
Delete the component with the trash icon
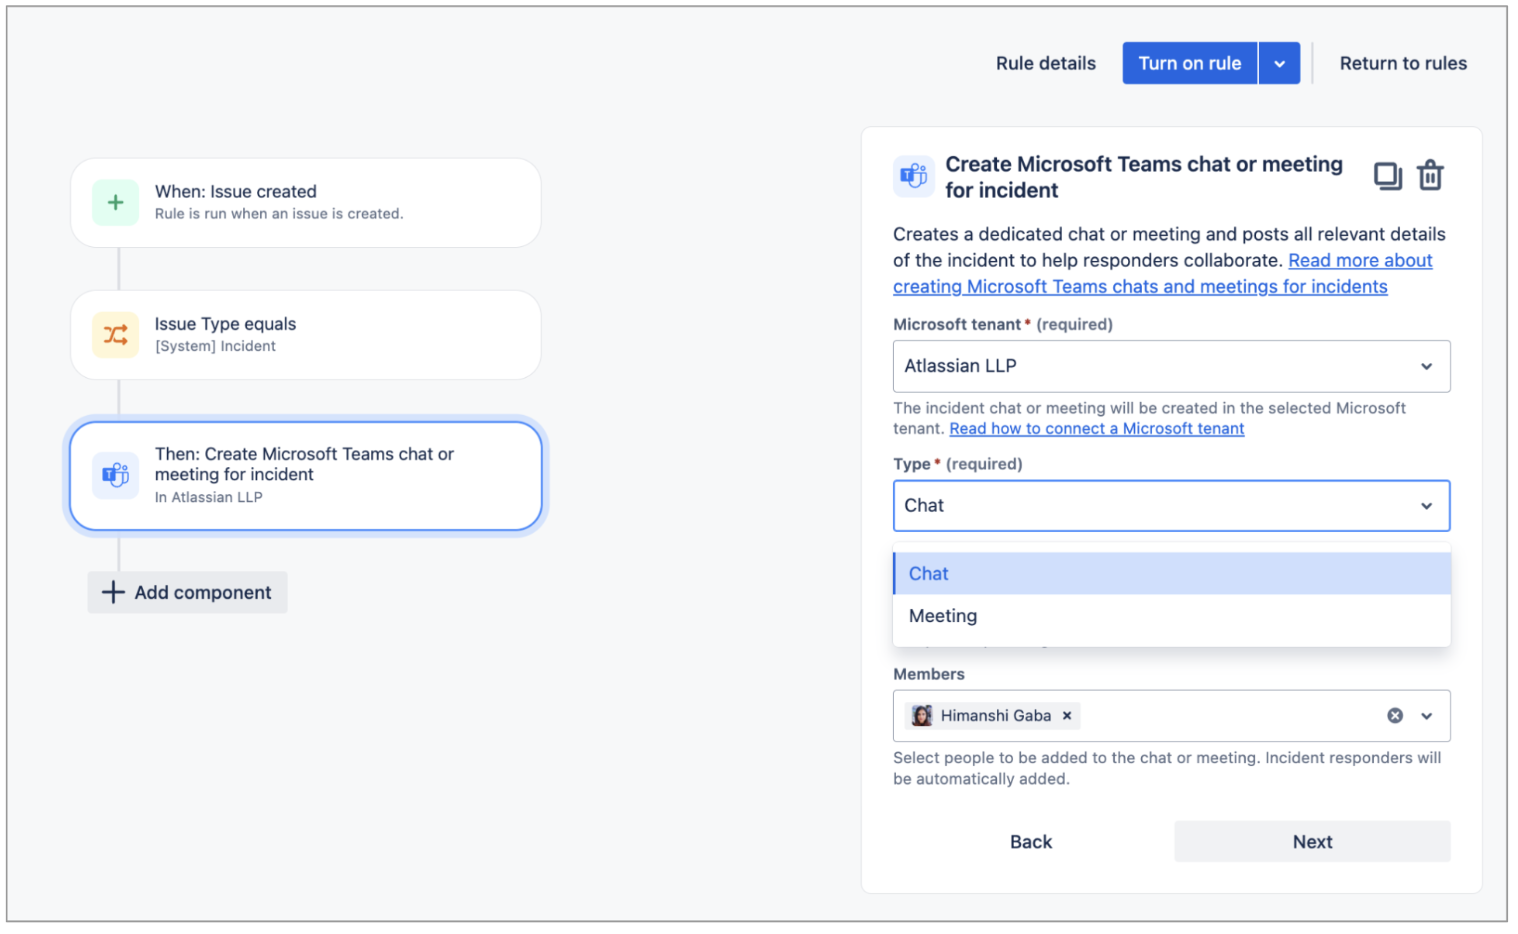coord(1430,175)
